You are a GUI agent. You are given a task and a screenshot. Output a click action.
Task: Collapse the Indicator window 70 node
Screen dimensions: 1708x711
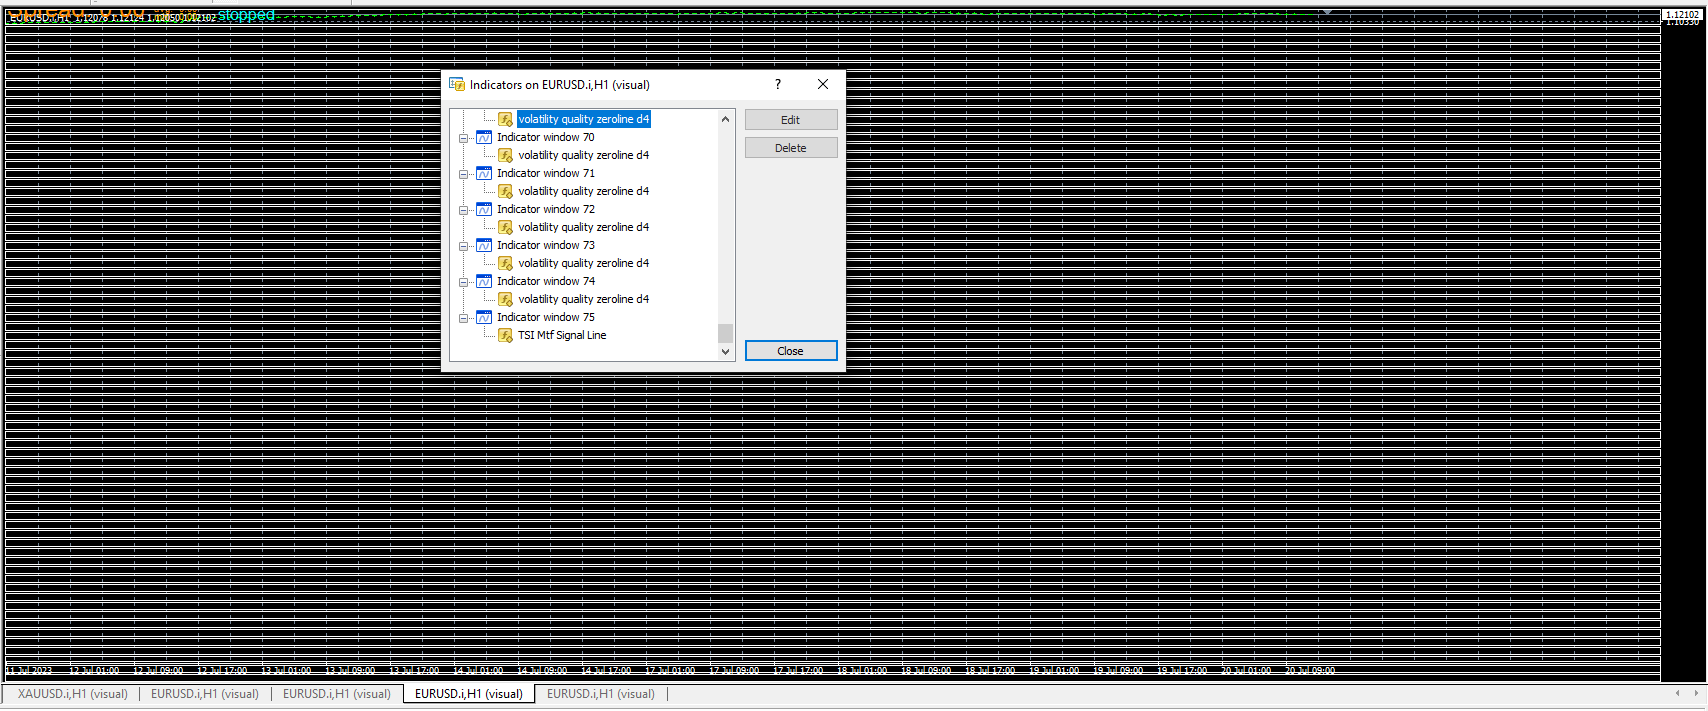click(464, 139)
